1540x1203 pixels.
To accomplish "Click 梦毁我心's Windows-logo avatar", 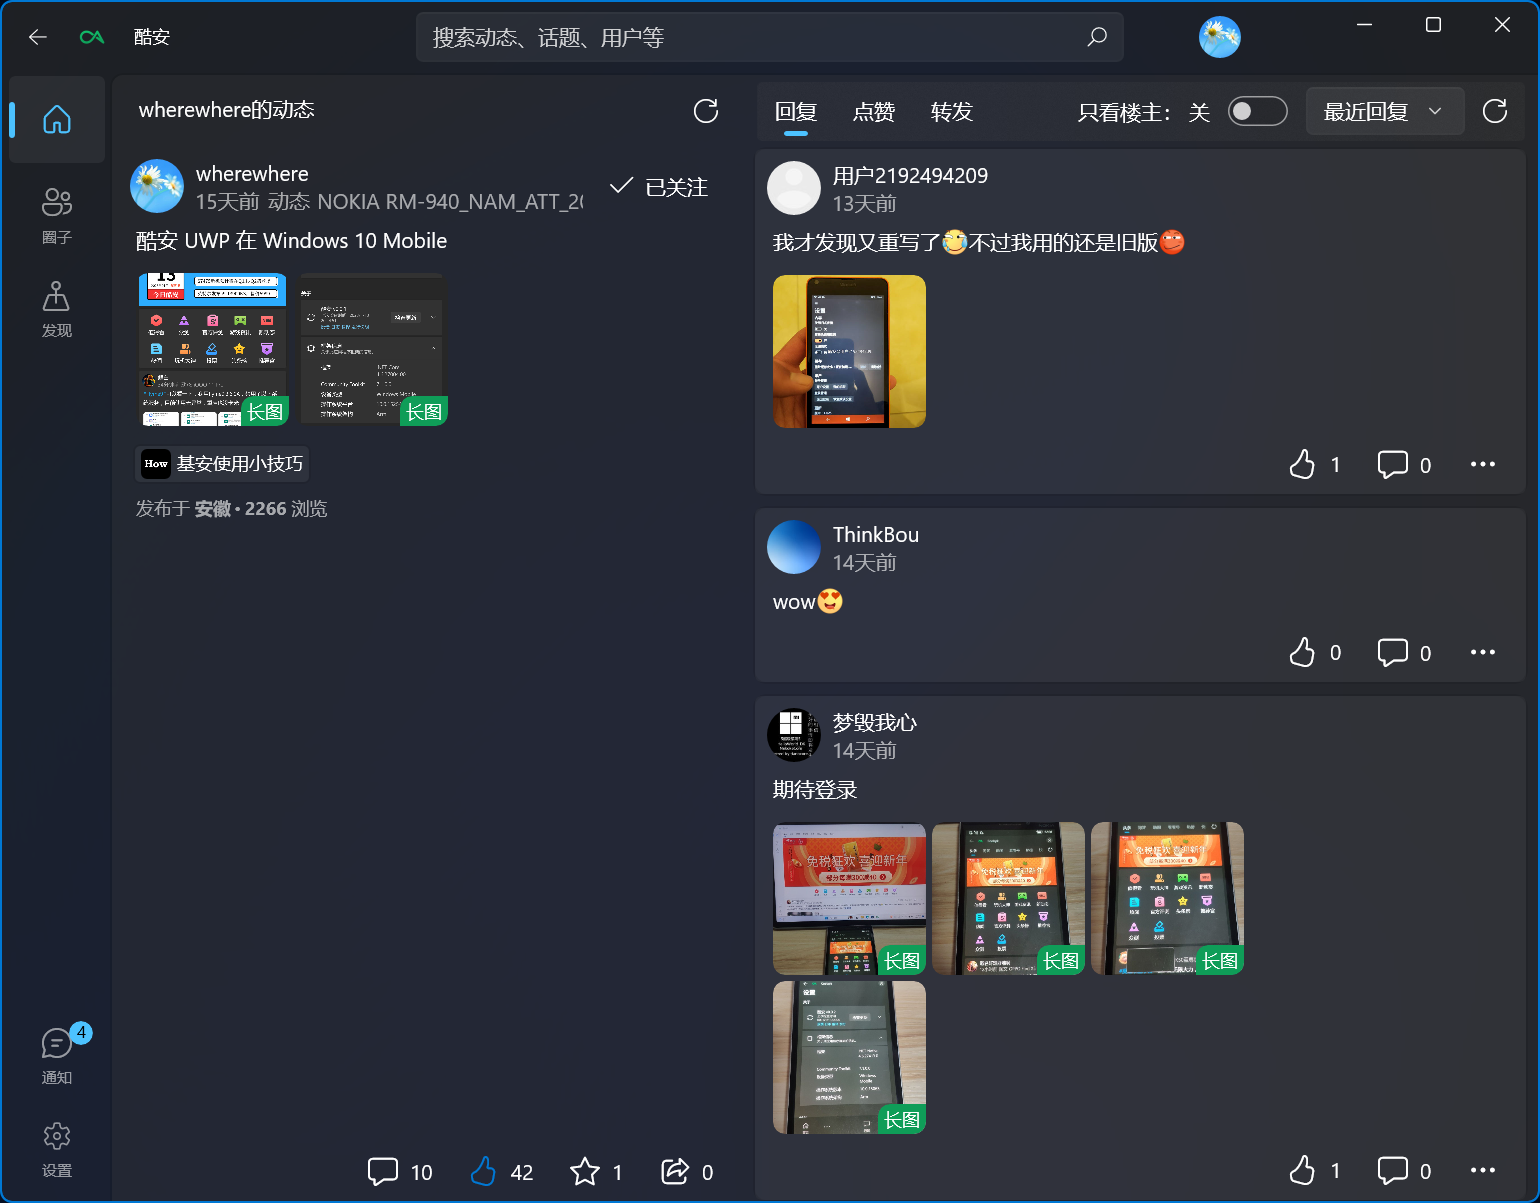I will (x=794, y=735).
